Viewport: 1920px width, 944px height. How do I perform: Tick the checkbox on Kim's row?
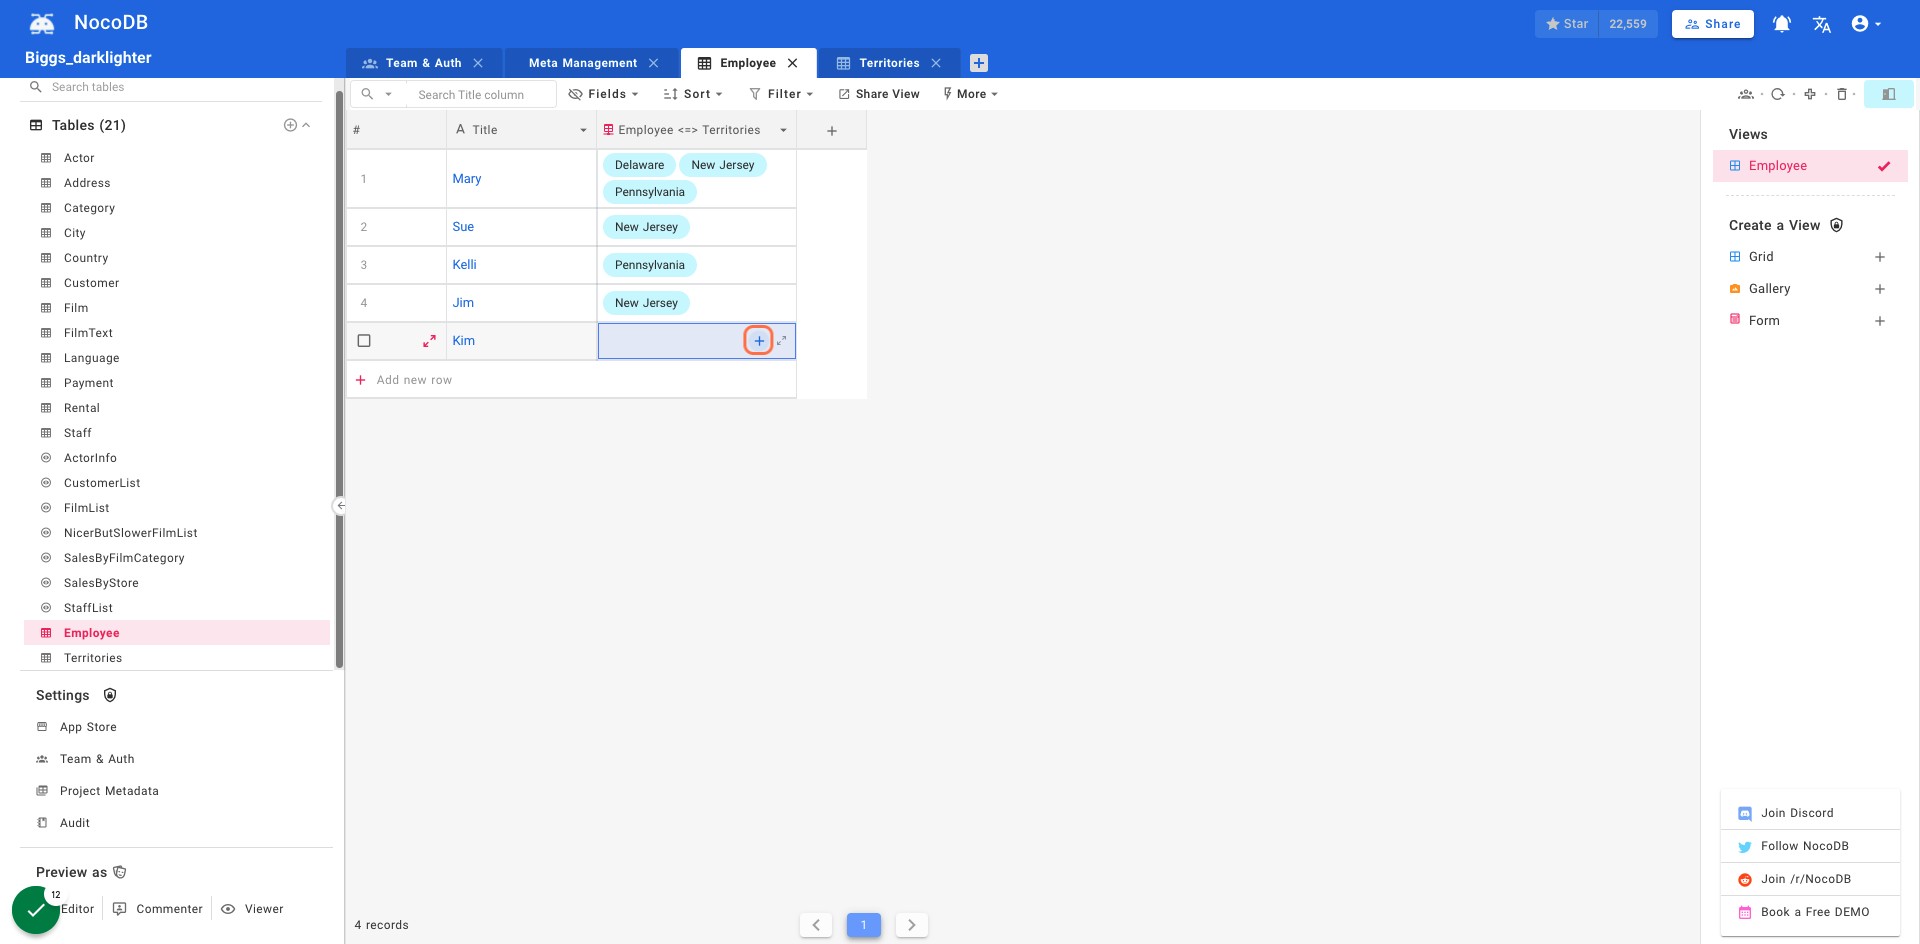[364, 341]
